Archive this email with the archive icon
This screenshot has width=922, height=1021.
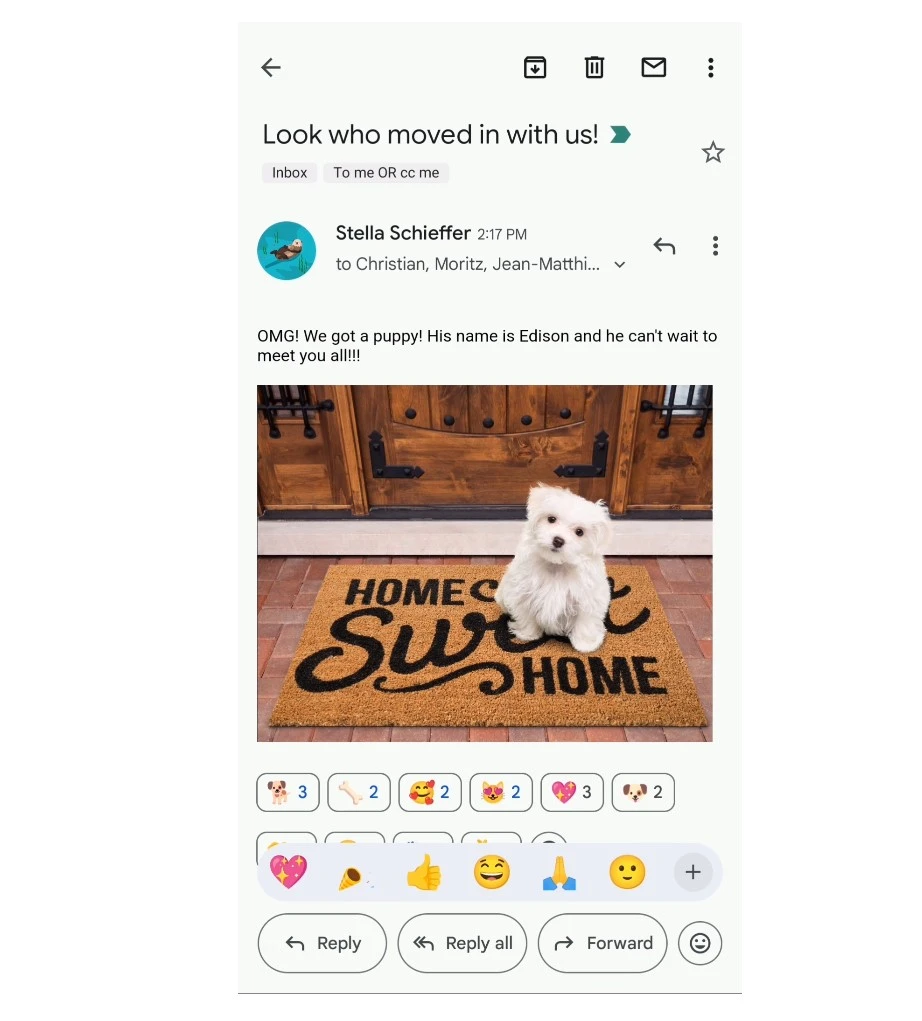point(535,67)
